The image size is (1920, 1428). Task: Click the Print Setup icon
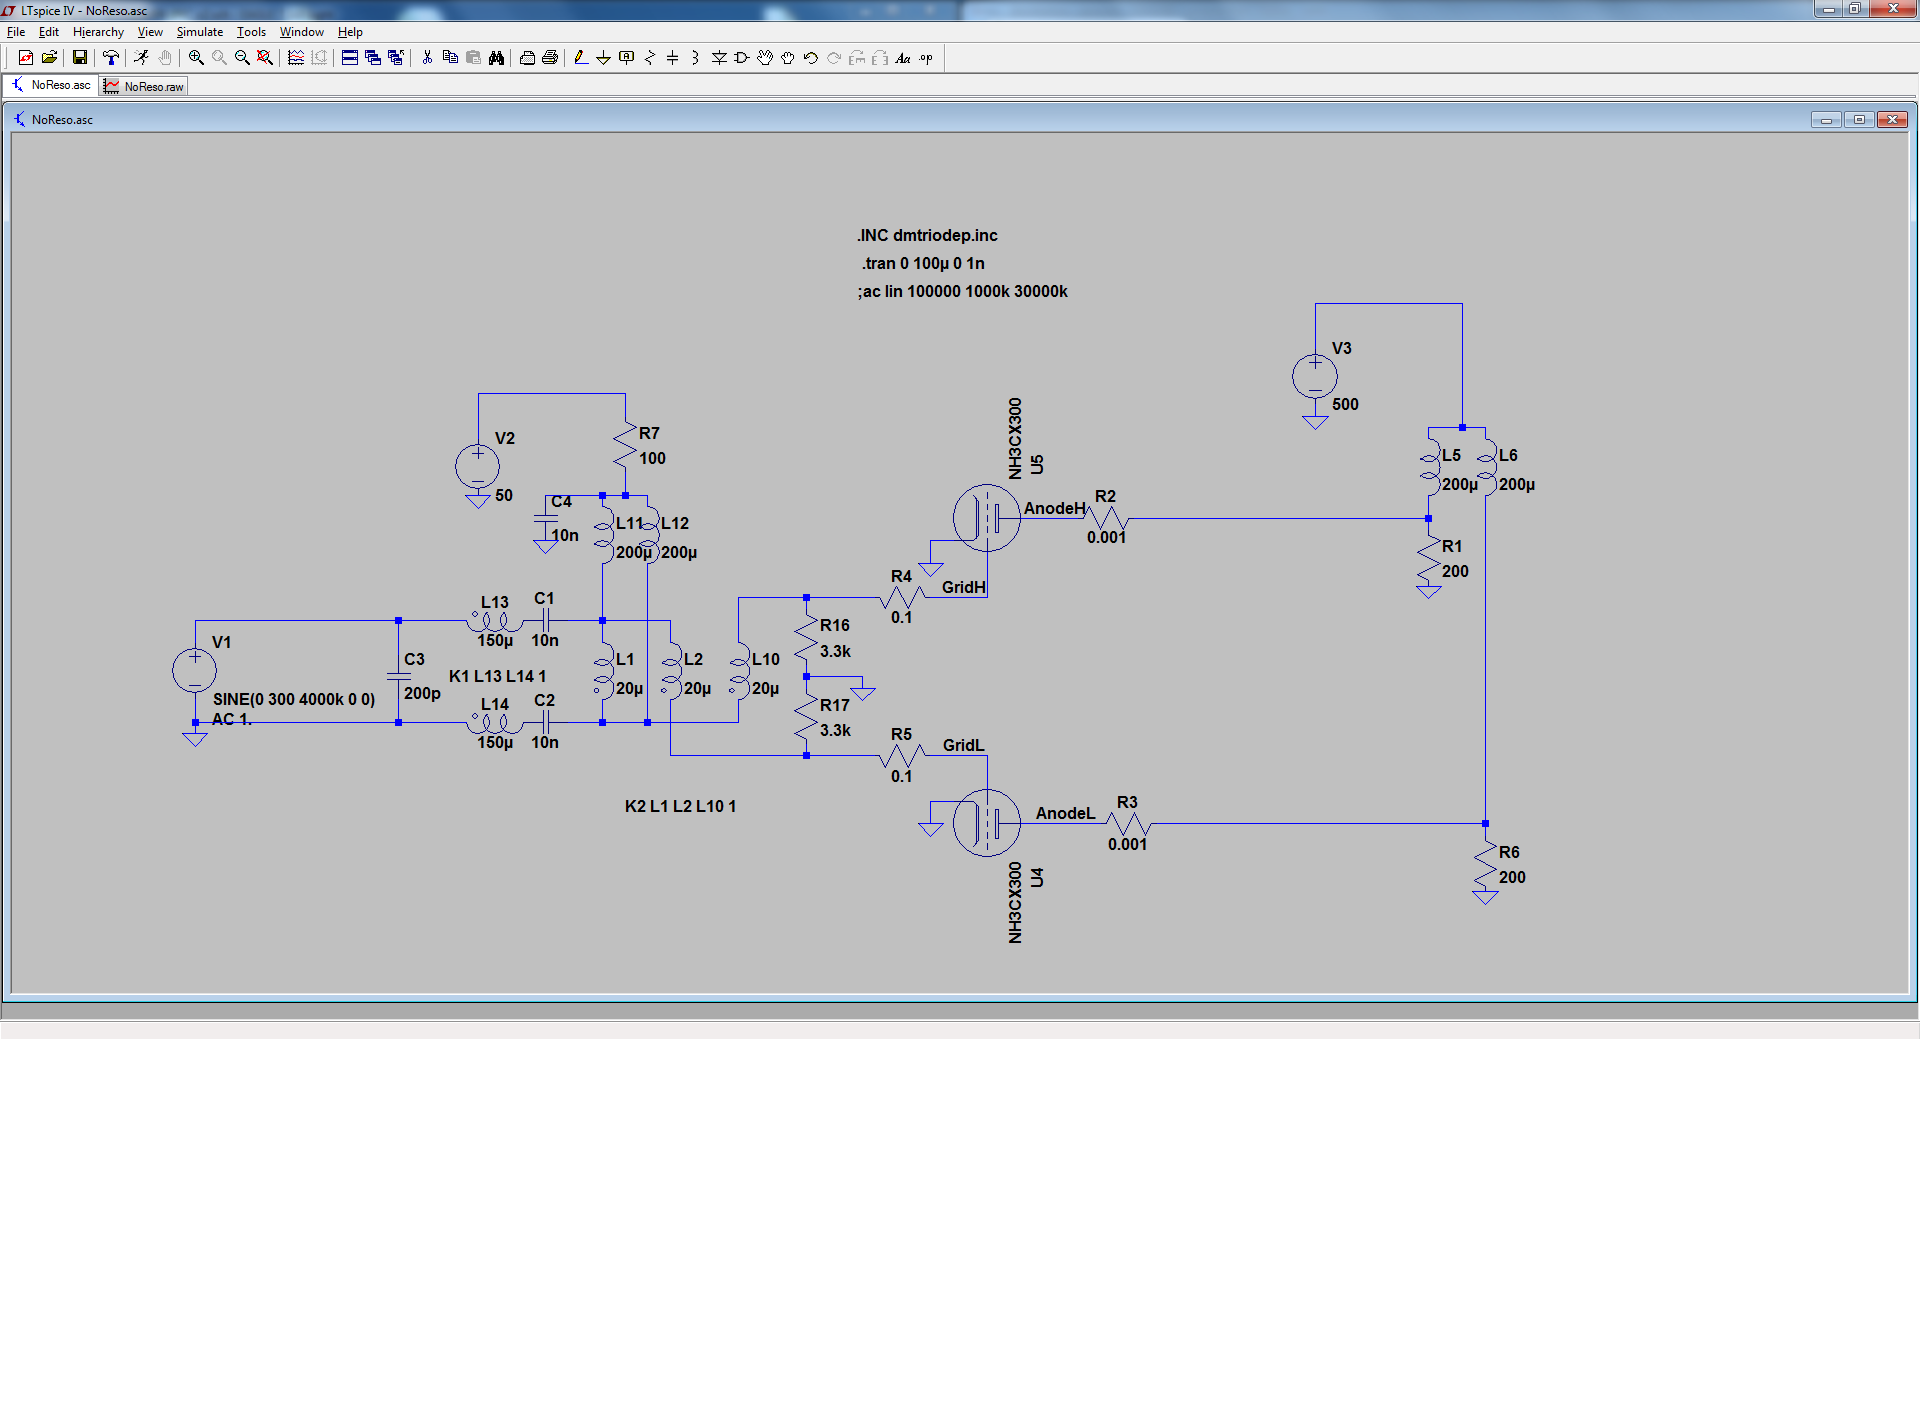(x=527, y=58)
